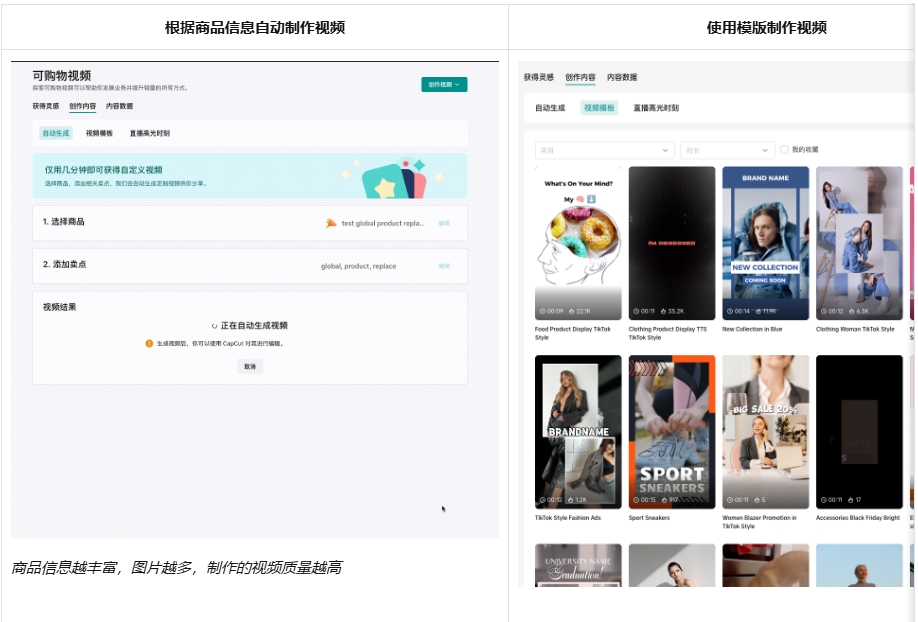Click 'TikTok Style Fashion Ads' caption
Screen dimensions: 918x622
pyautogui.click(x=568, y=518)
